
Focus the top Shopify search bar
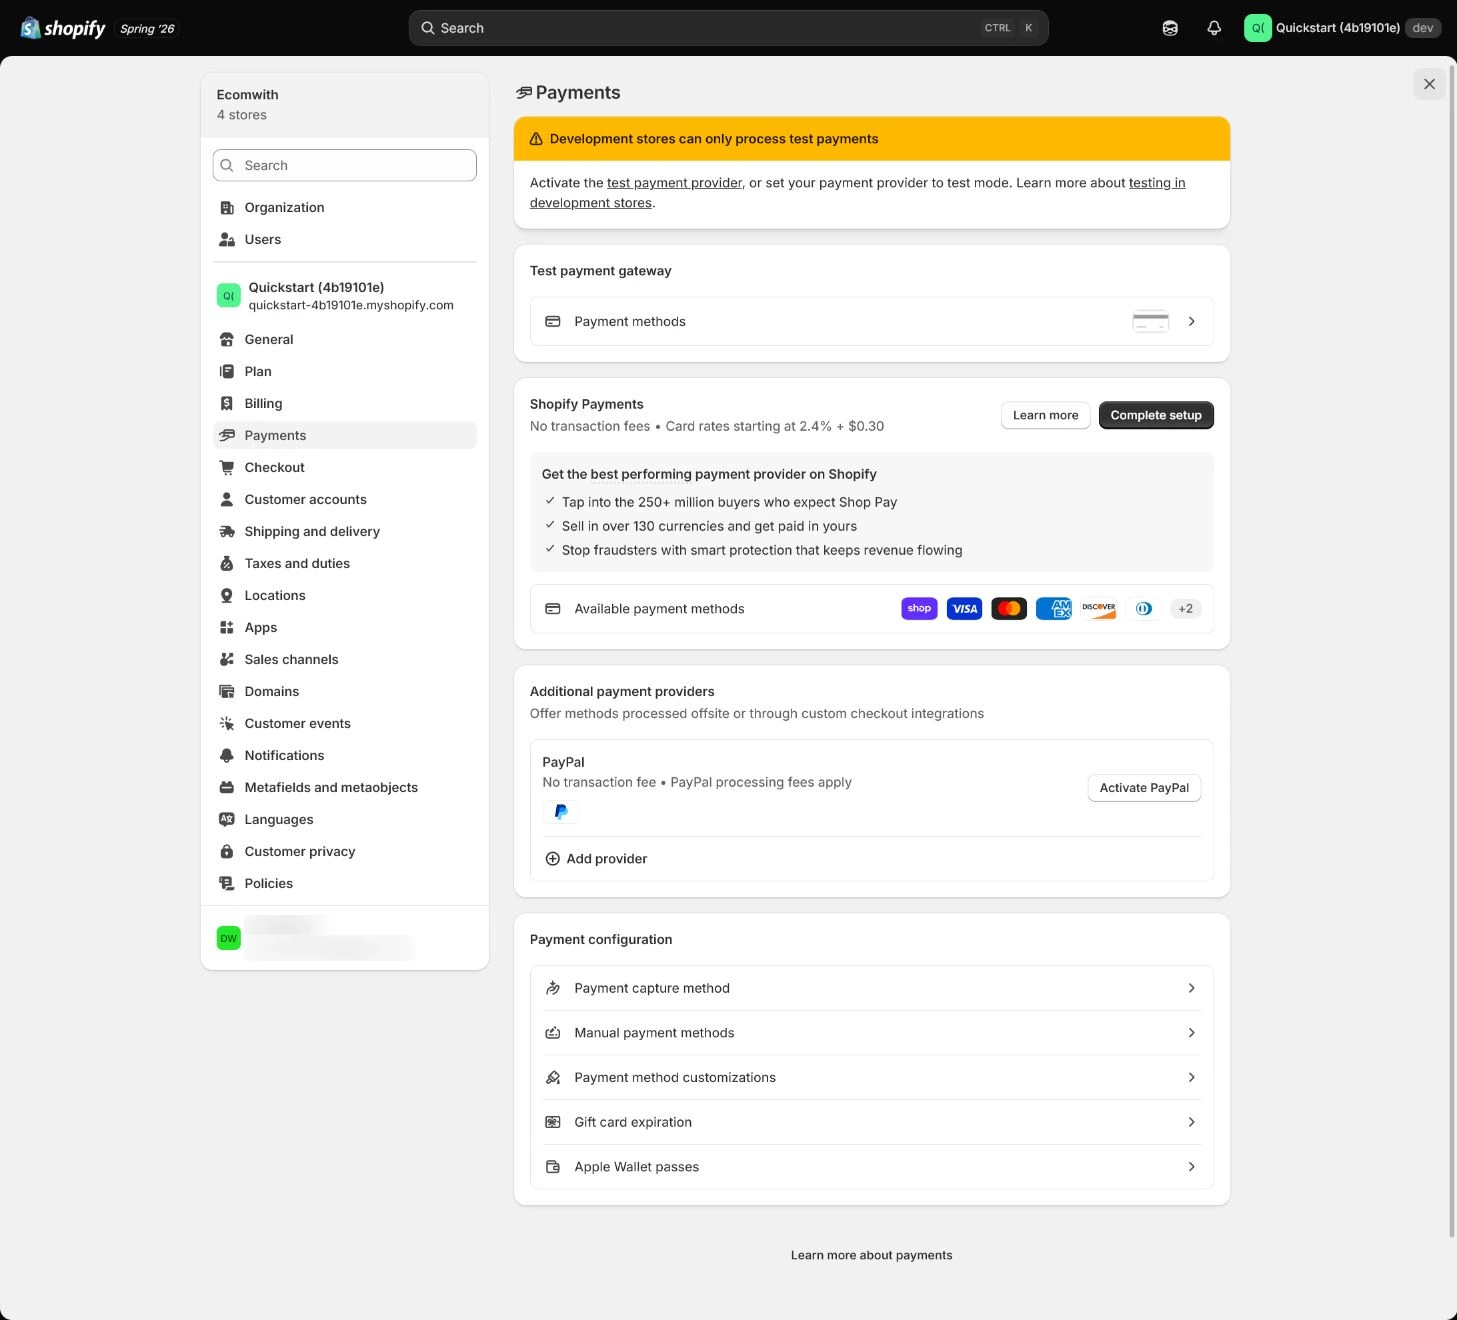coord(729,28)
